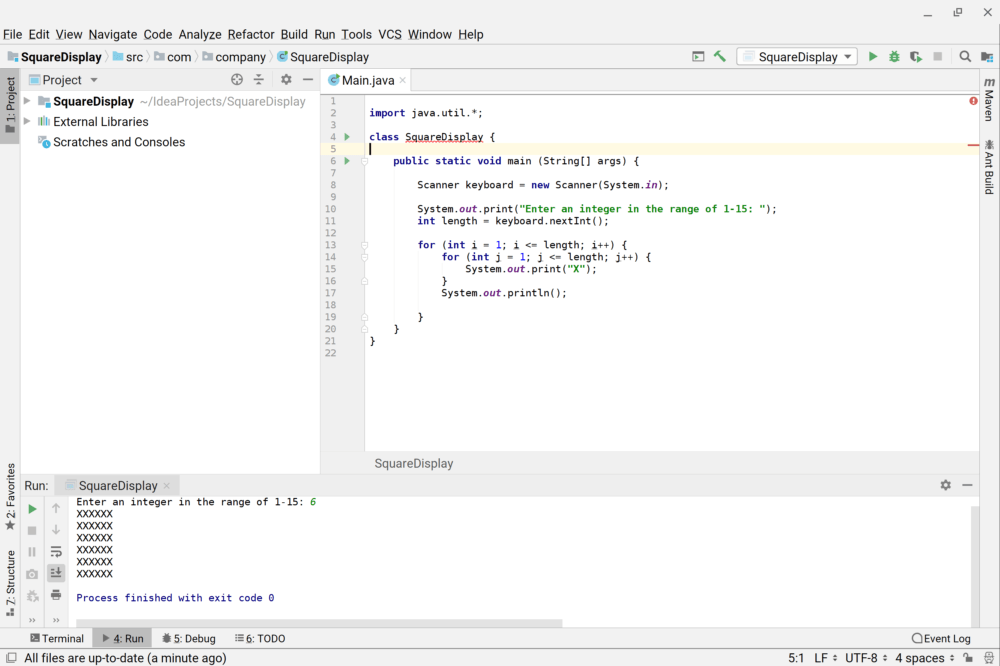Open the Maven side tool window

[x=989, y=100]
